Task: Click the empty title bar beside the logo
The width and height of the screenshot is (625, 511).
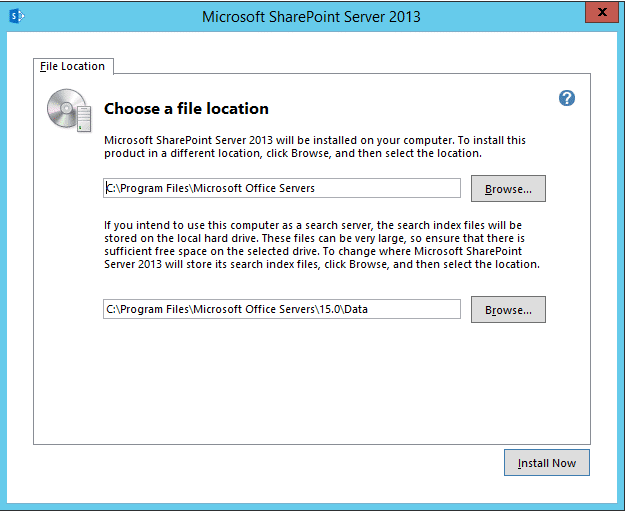Action: 110,16
